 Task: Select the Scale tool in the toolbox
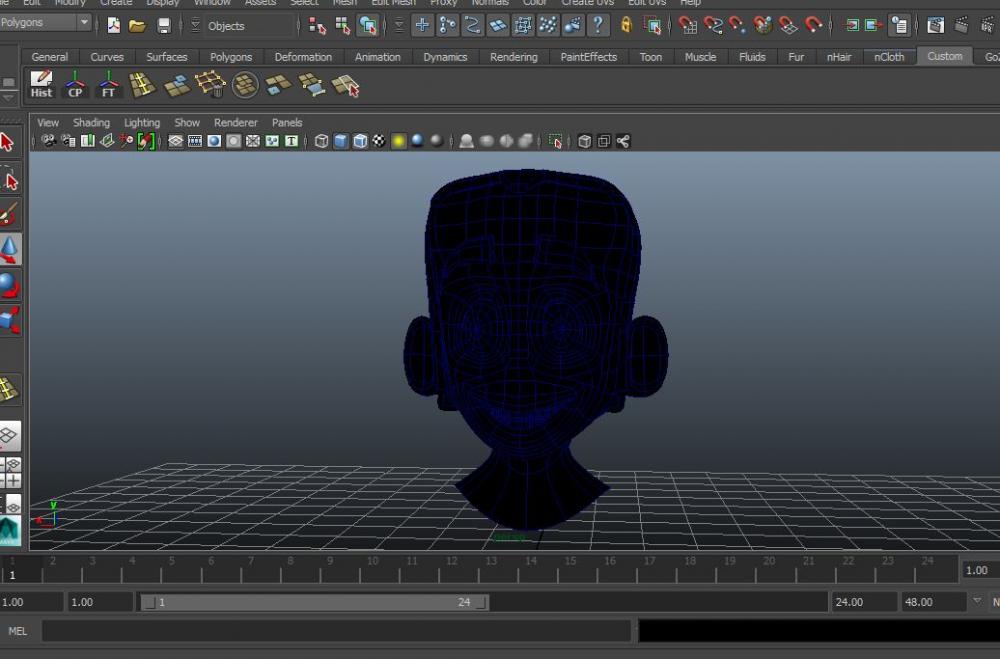(x=9, y=320)
